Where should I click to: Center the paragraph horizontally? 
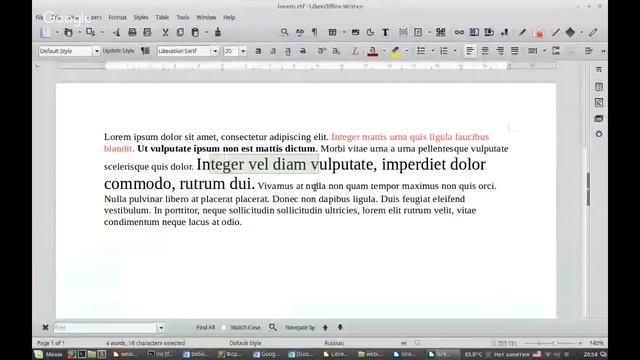click(x=485, y=51)
